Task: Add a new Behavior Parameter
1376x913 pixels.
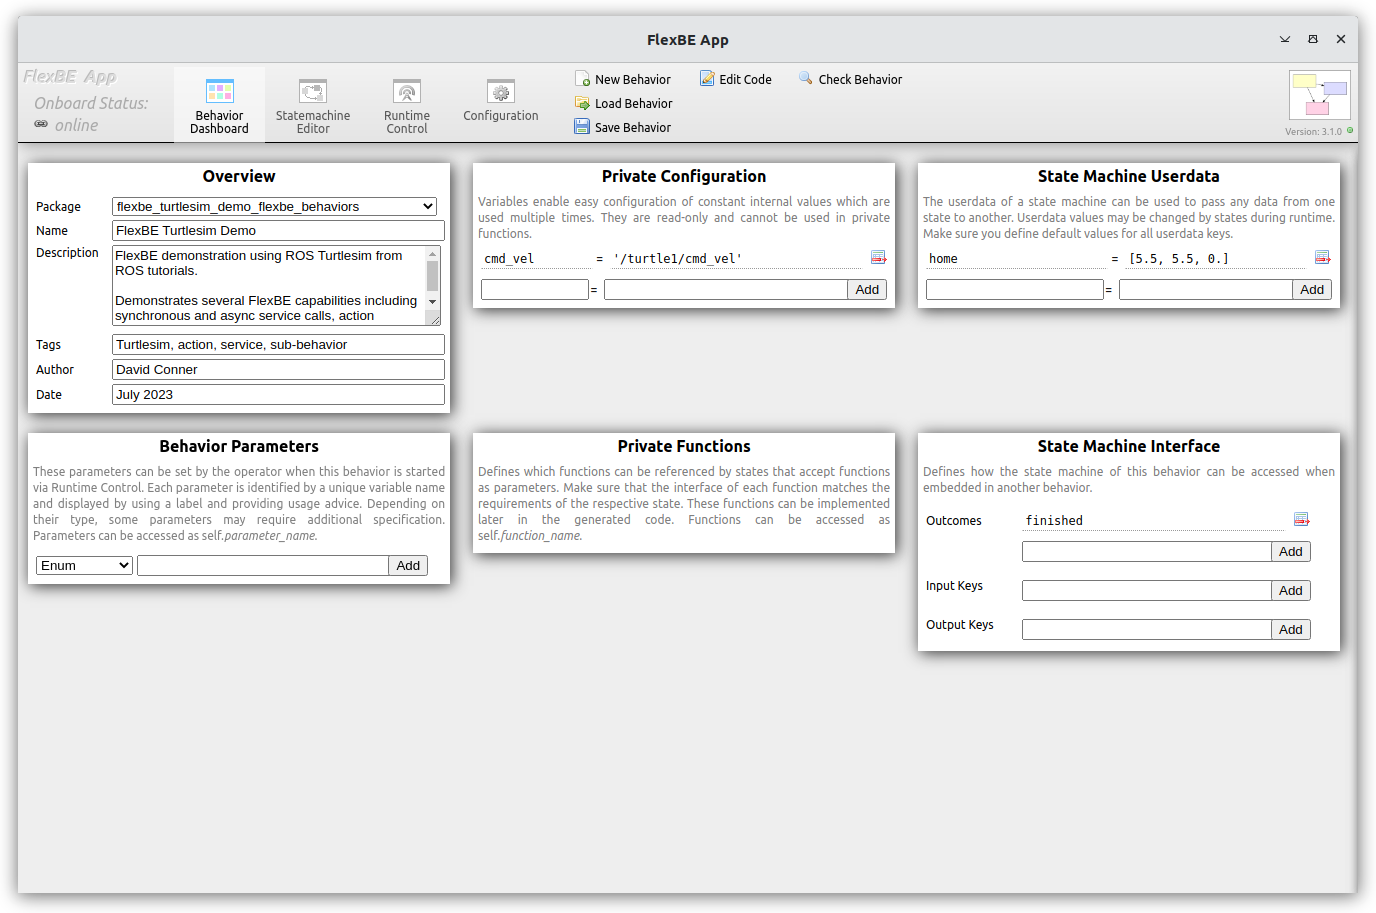Action: 408,565
